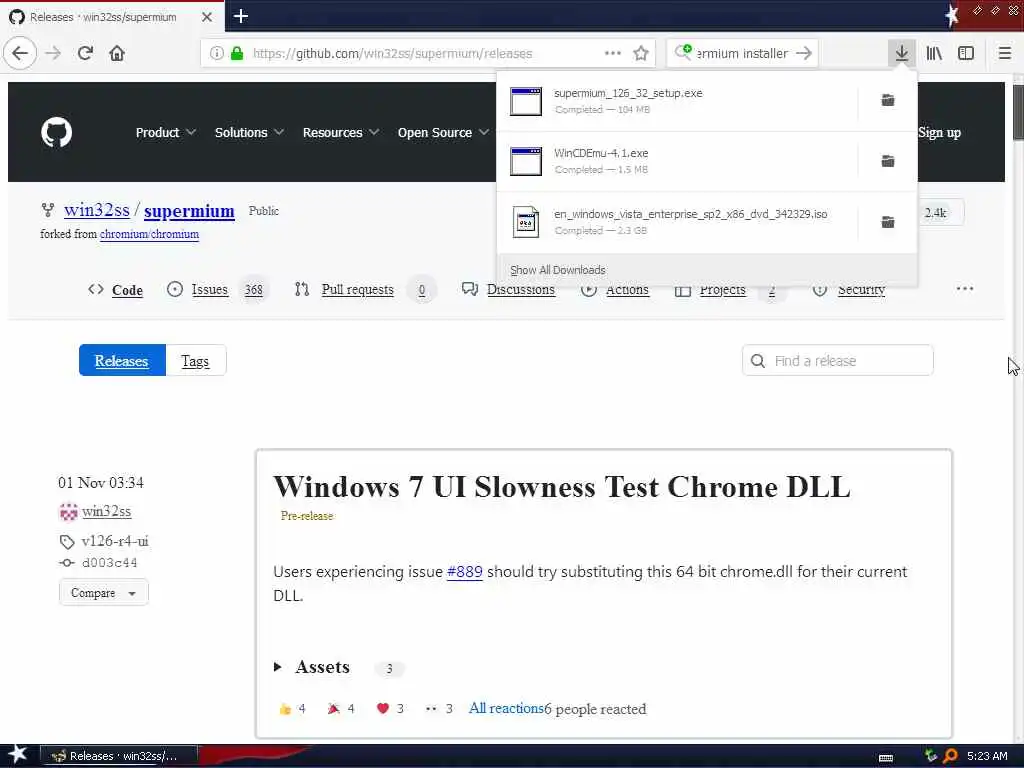
Task: Toggle the downloads panel arrow button
Action: pos(901,53)
